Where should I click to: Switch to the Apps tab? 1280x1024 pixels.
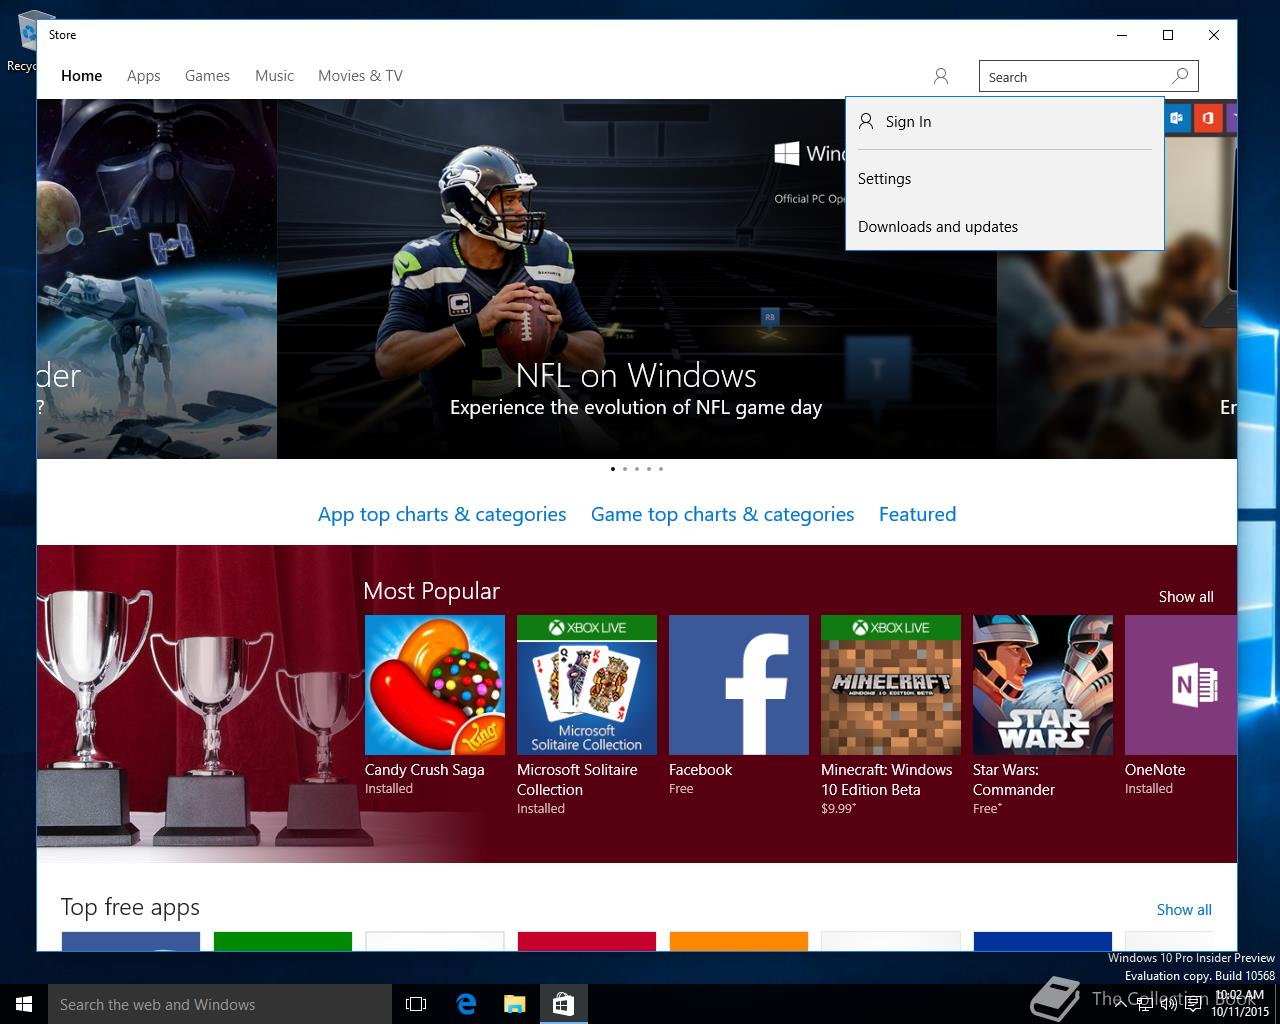[144, 76]
